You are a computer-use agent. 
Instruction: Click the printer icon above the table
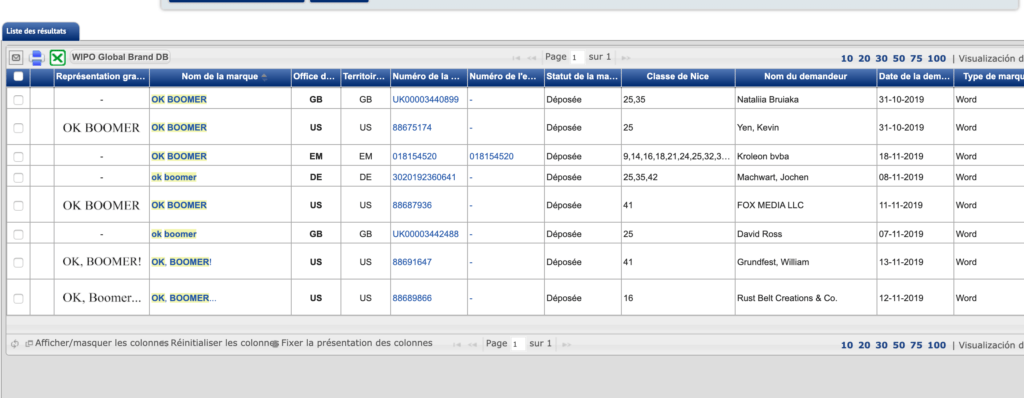pyautogui.click(x=37, y=58)
